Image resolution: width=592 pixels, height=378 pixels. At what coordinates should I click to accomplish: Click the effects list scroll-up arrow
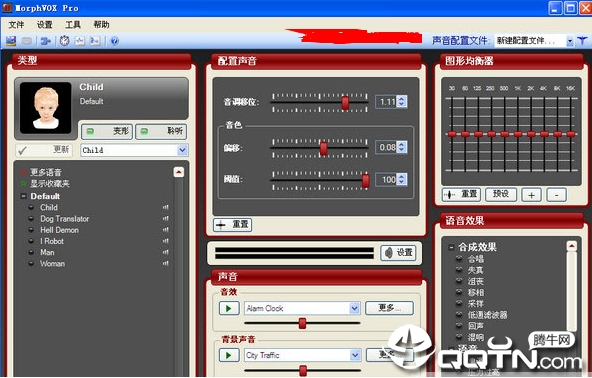click(572, 246)
